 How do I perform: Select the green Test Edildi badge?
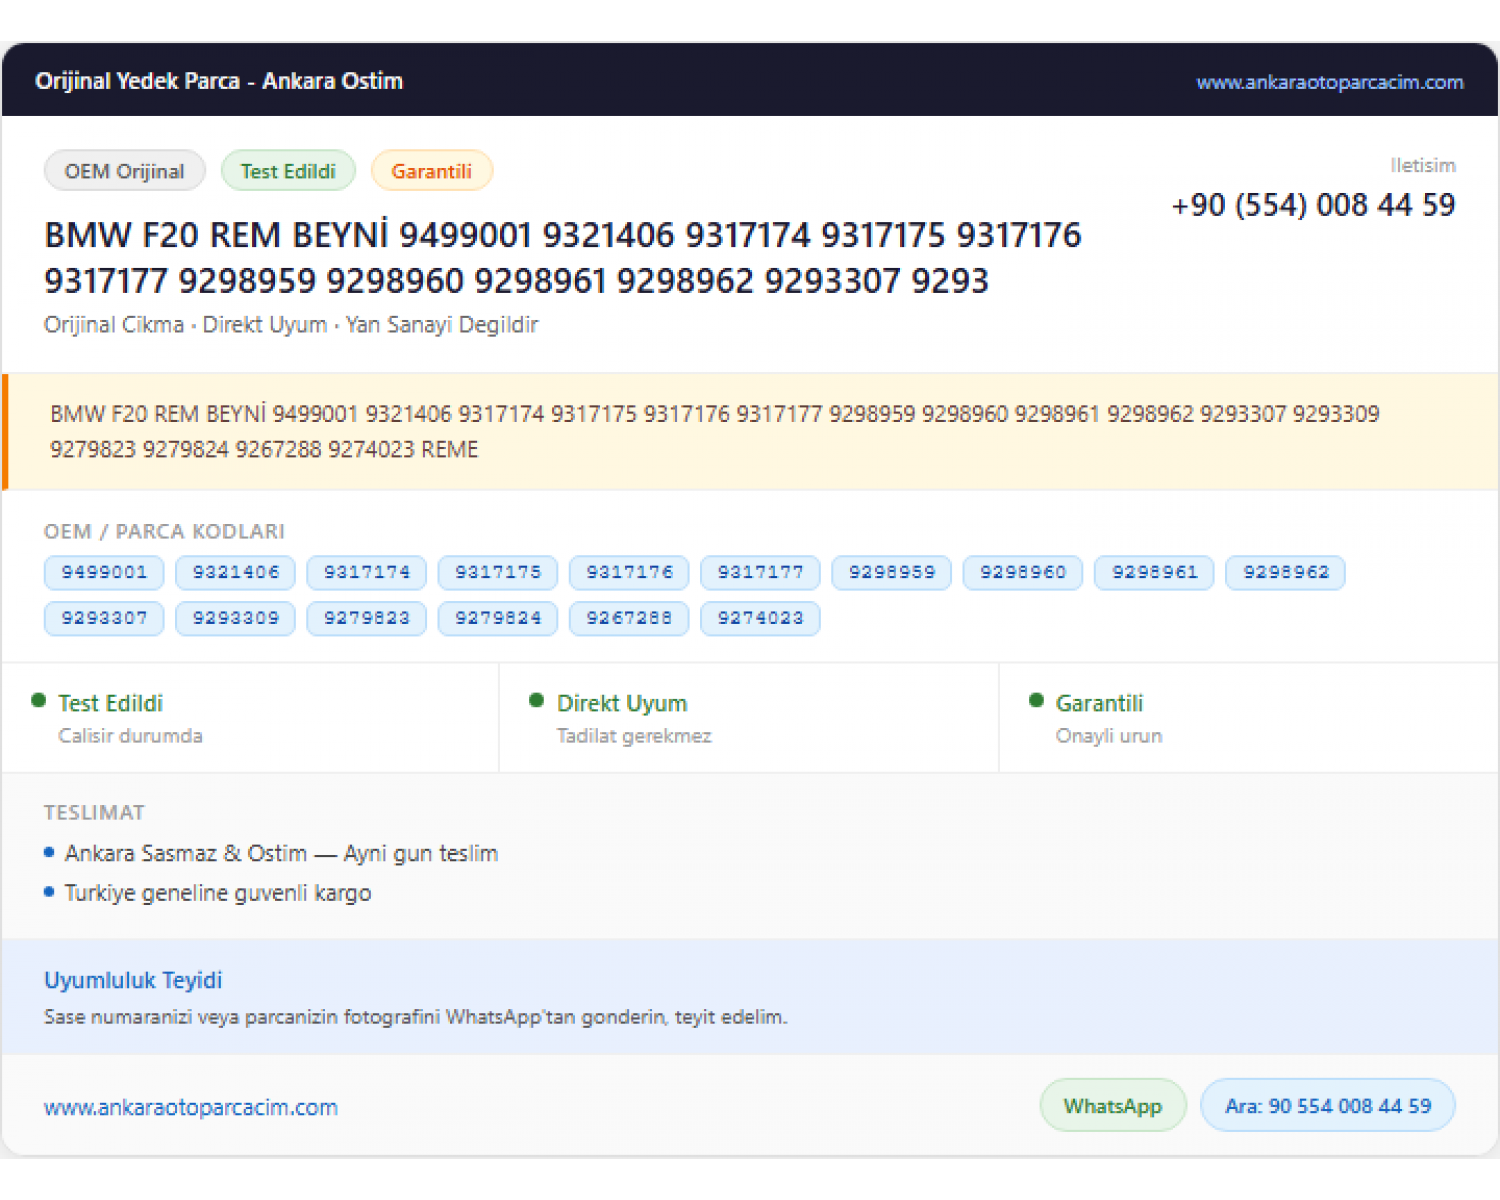[288, 171]
